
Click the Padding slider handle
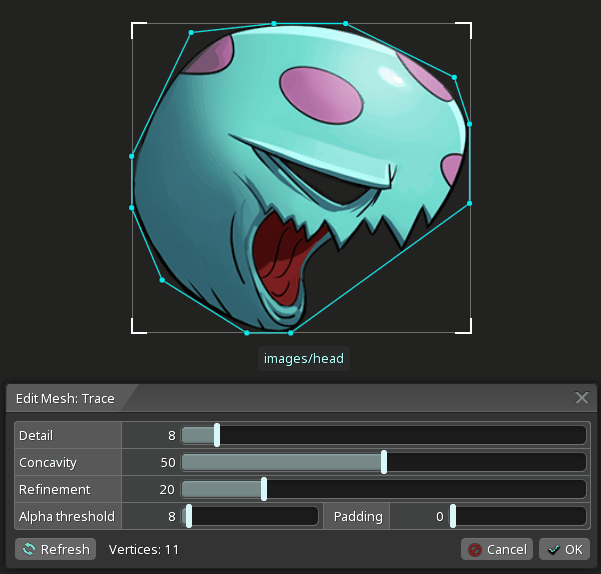[x=453, y=516]
